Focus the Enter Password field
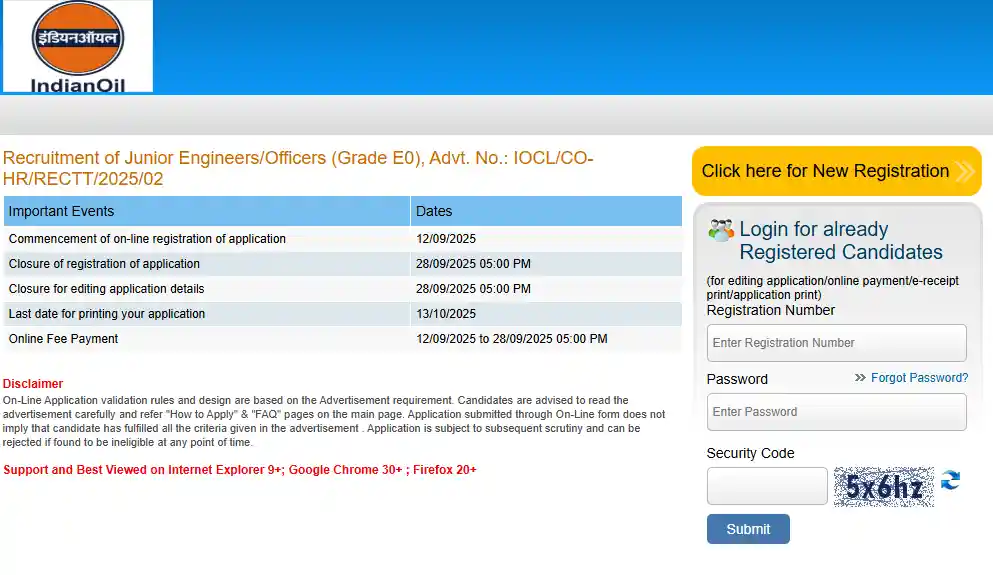 pos(836,412)
